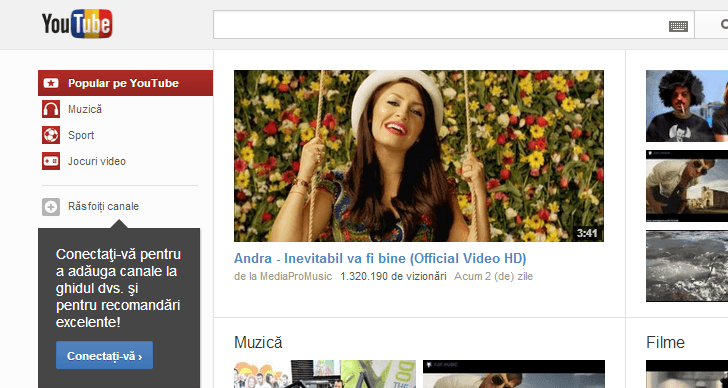728x388 pixels.
Task: Click the Acum 2 (de) zile text
Action: point(494,277)
